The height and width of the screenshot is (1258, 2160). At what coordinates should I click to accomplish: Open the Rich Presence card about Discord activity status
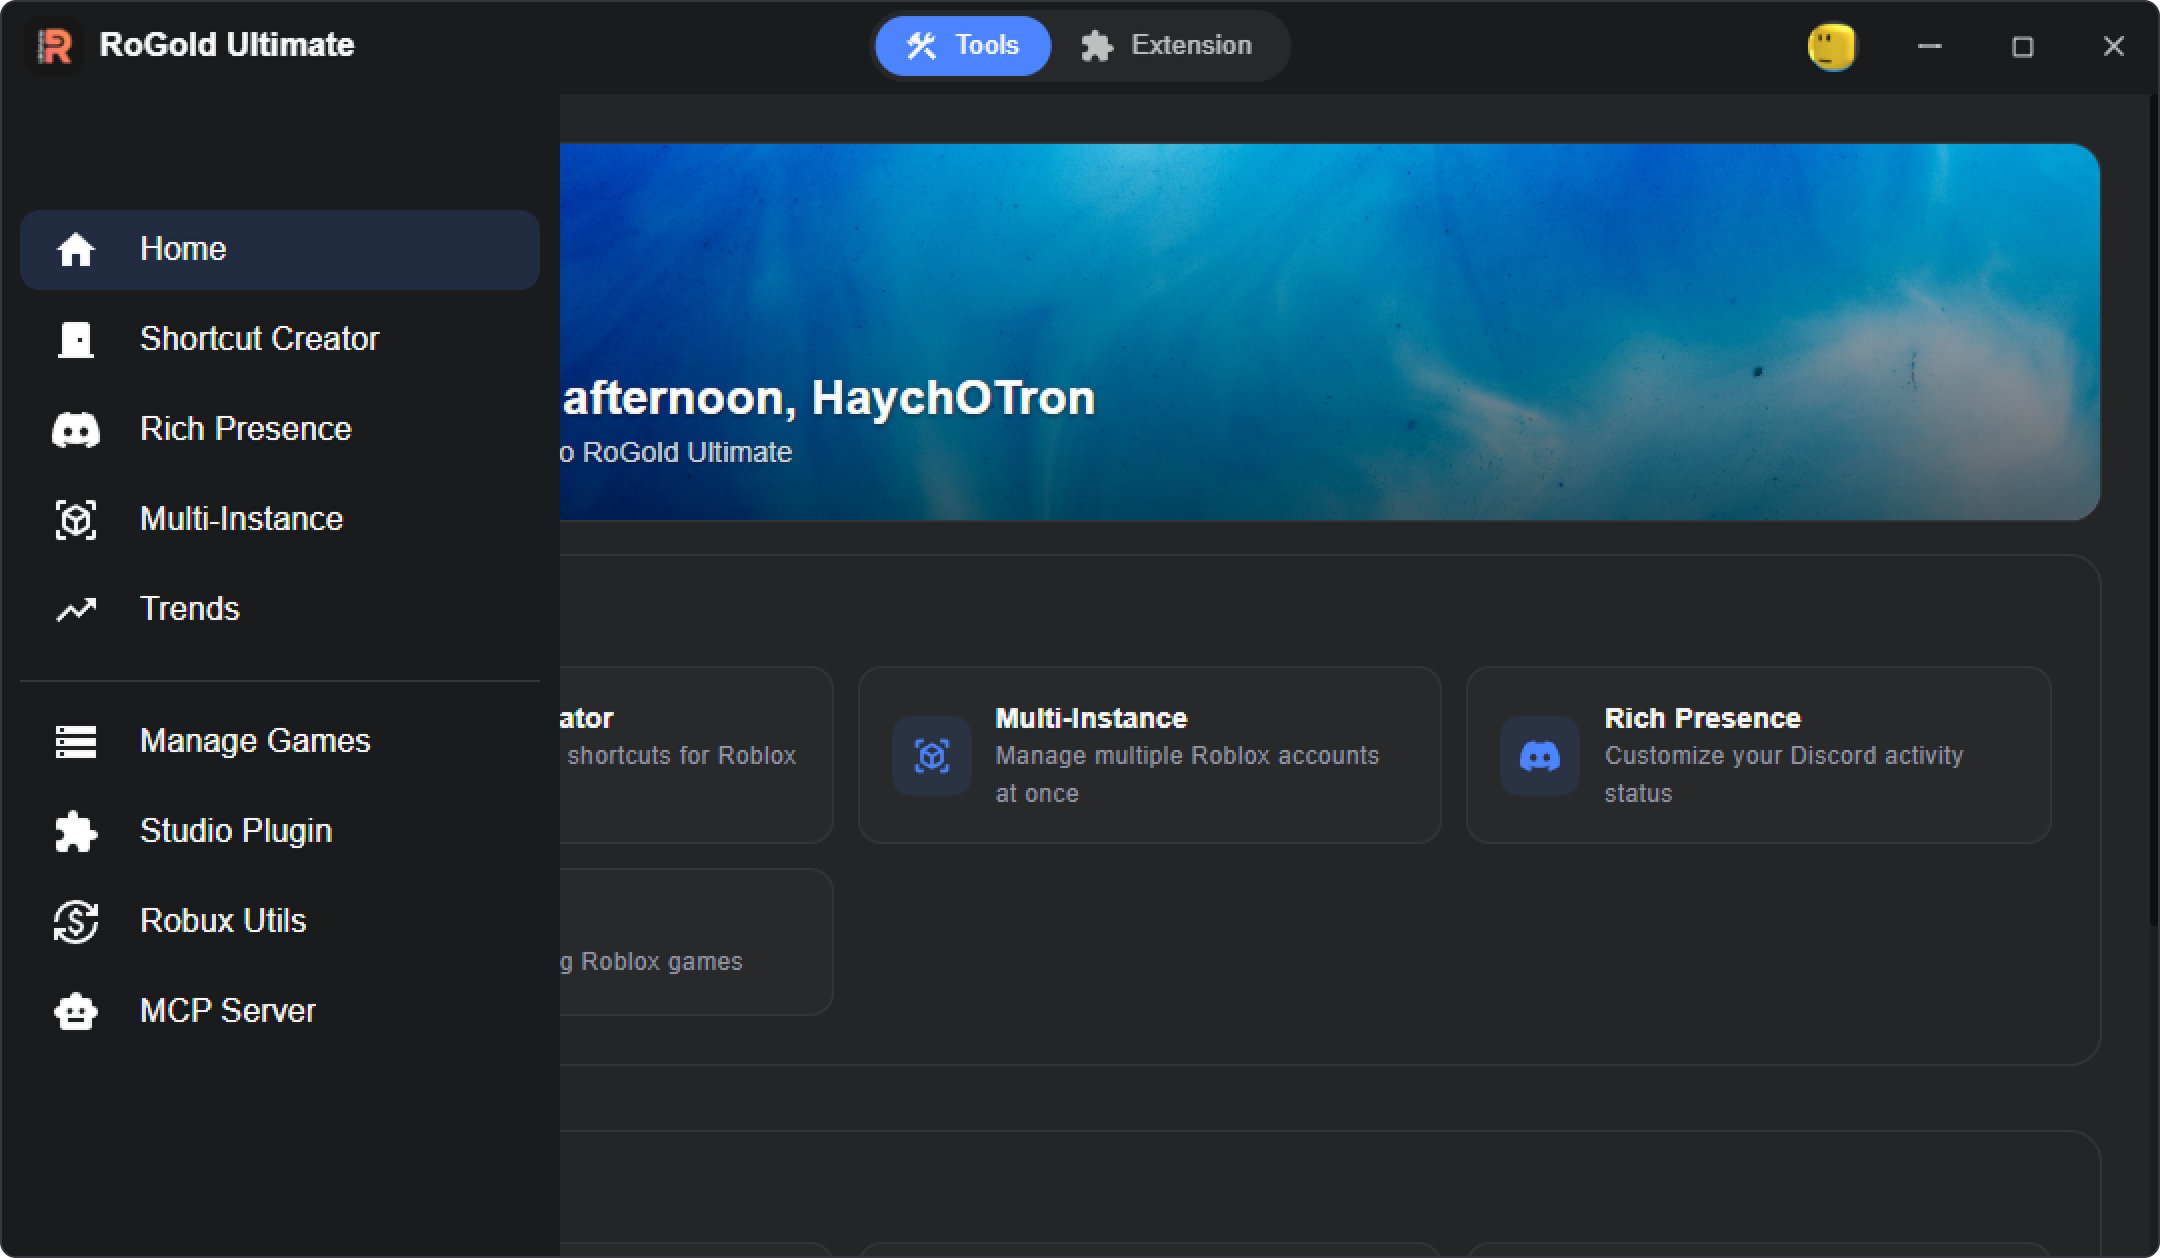point(1758,755)
